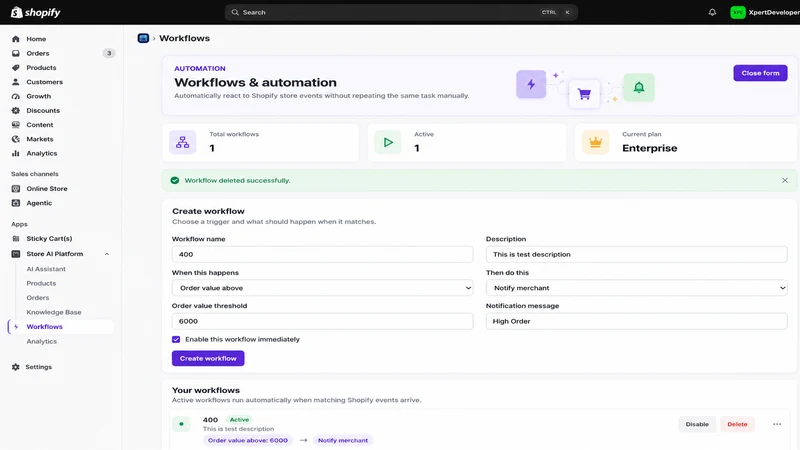Viewport: 800px width, 450px height.
Task: Click the Current plan crown icon
Action: tap(595, 142)
